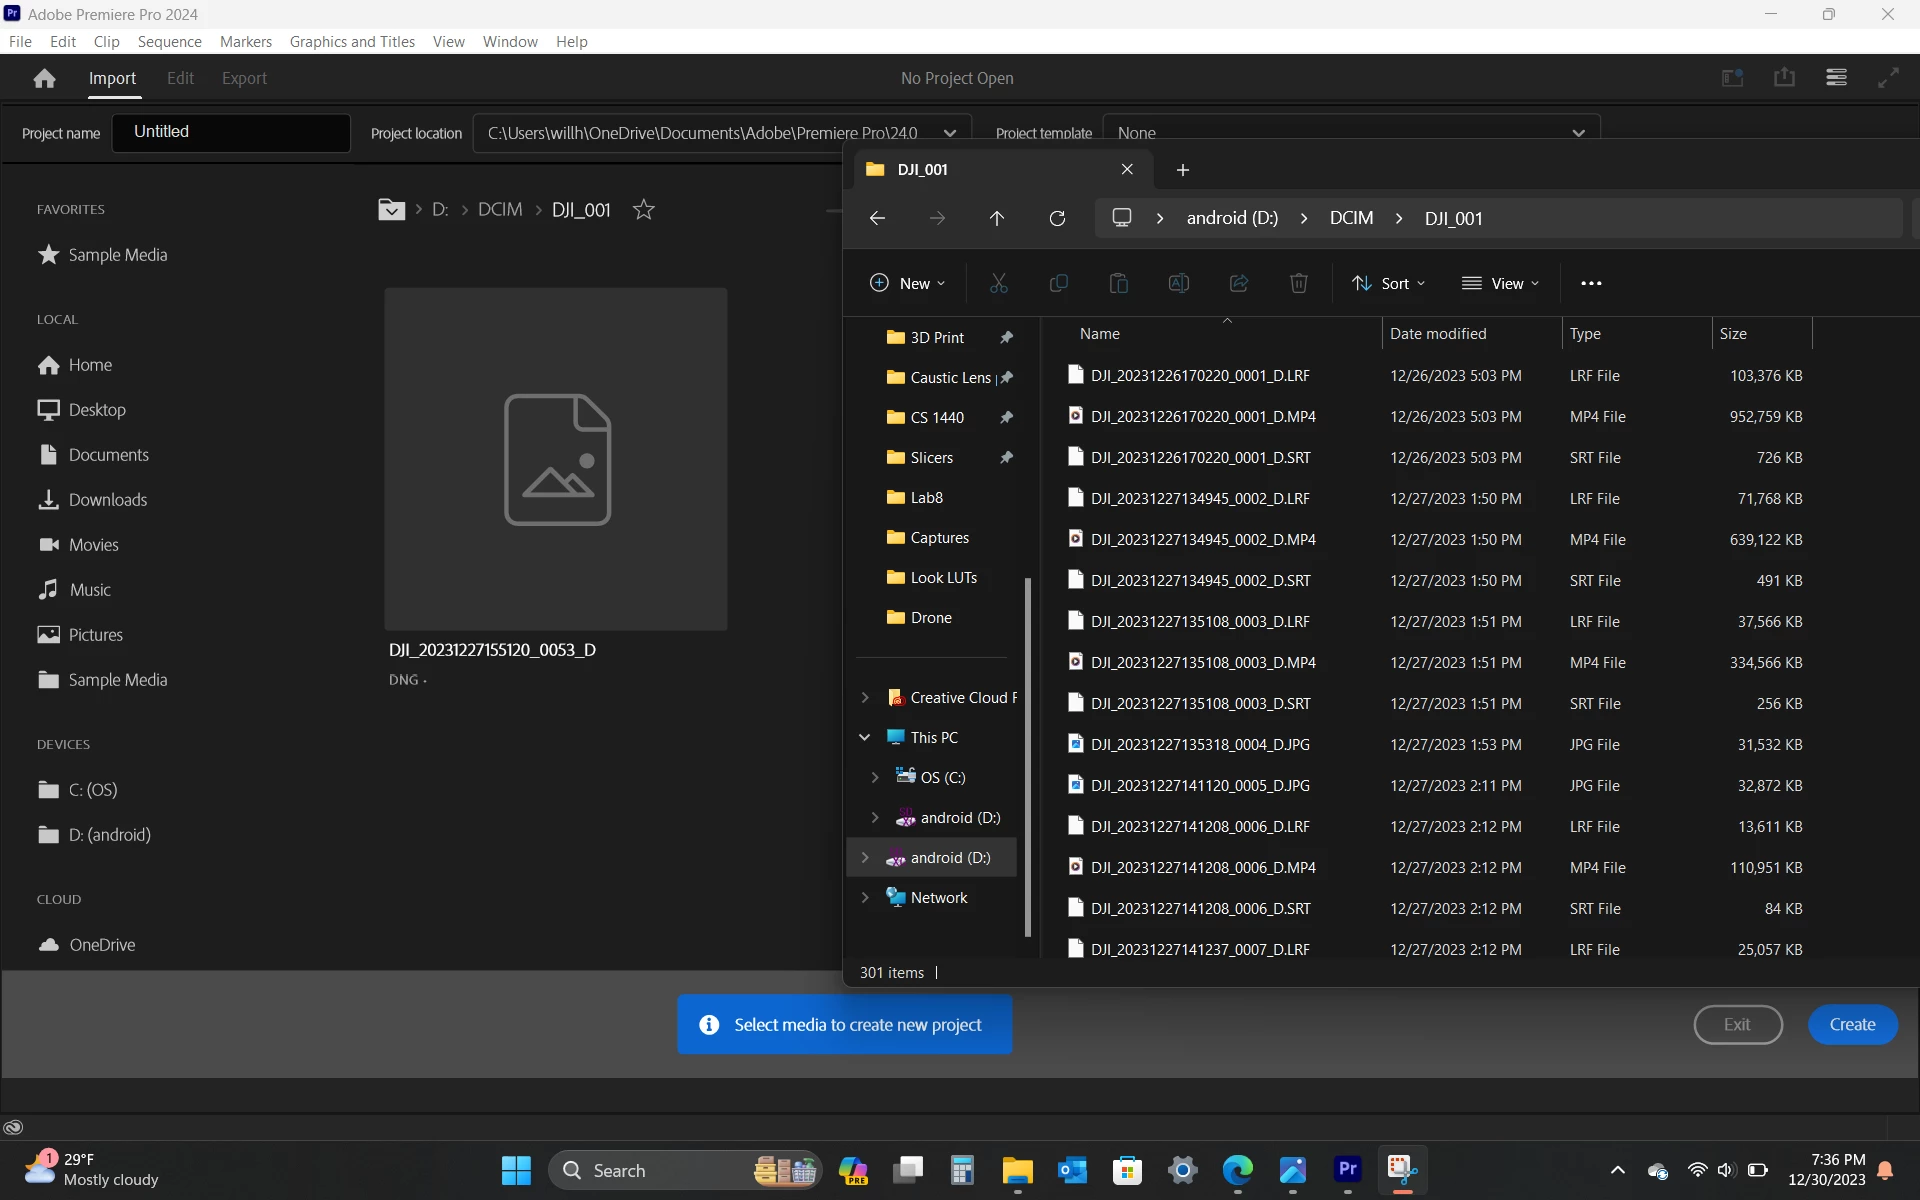Open the Explorer See more ellipsis
Image resolution: width=1920 pixels, height=1200 pixels.
[x=1591, y=284]
